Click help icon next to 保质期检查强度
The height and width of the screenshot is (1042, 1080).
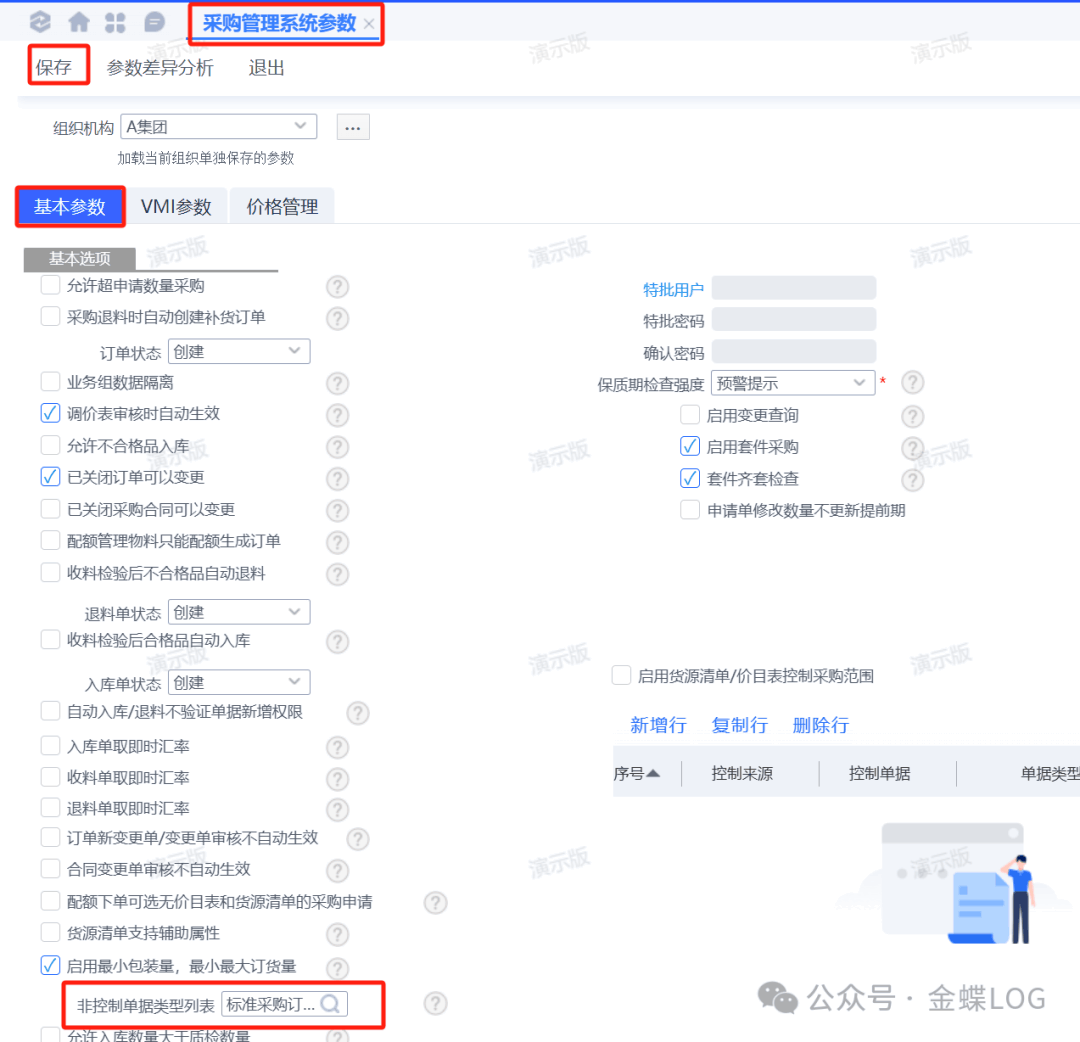click(x=912, y=383)
